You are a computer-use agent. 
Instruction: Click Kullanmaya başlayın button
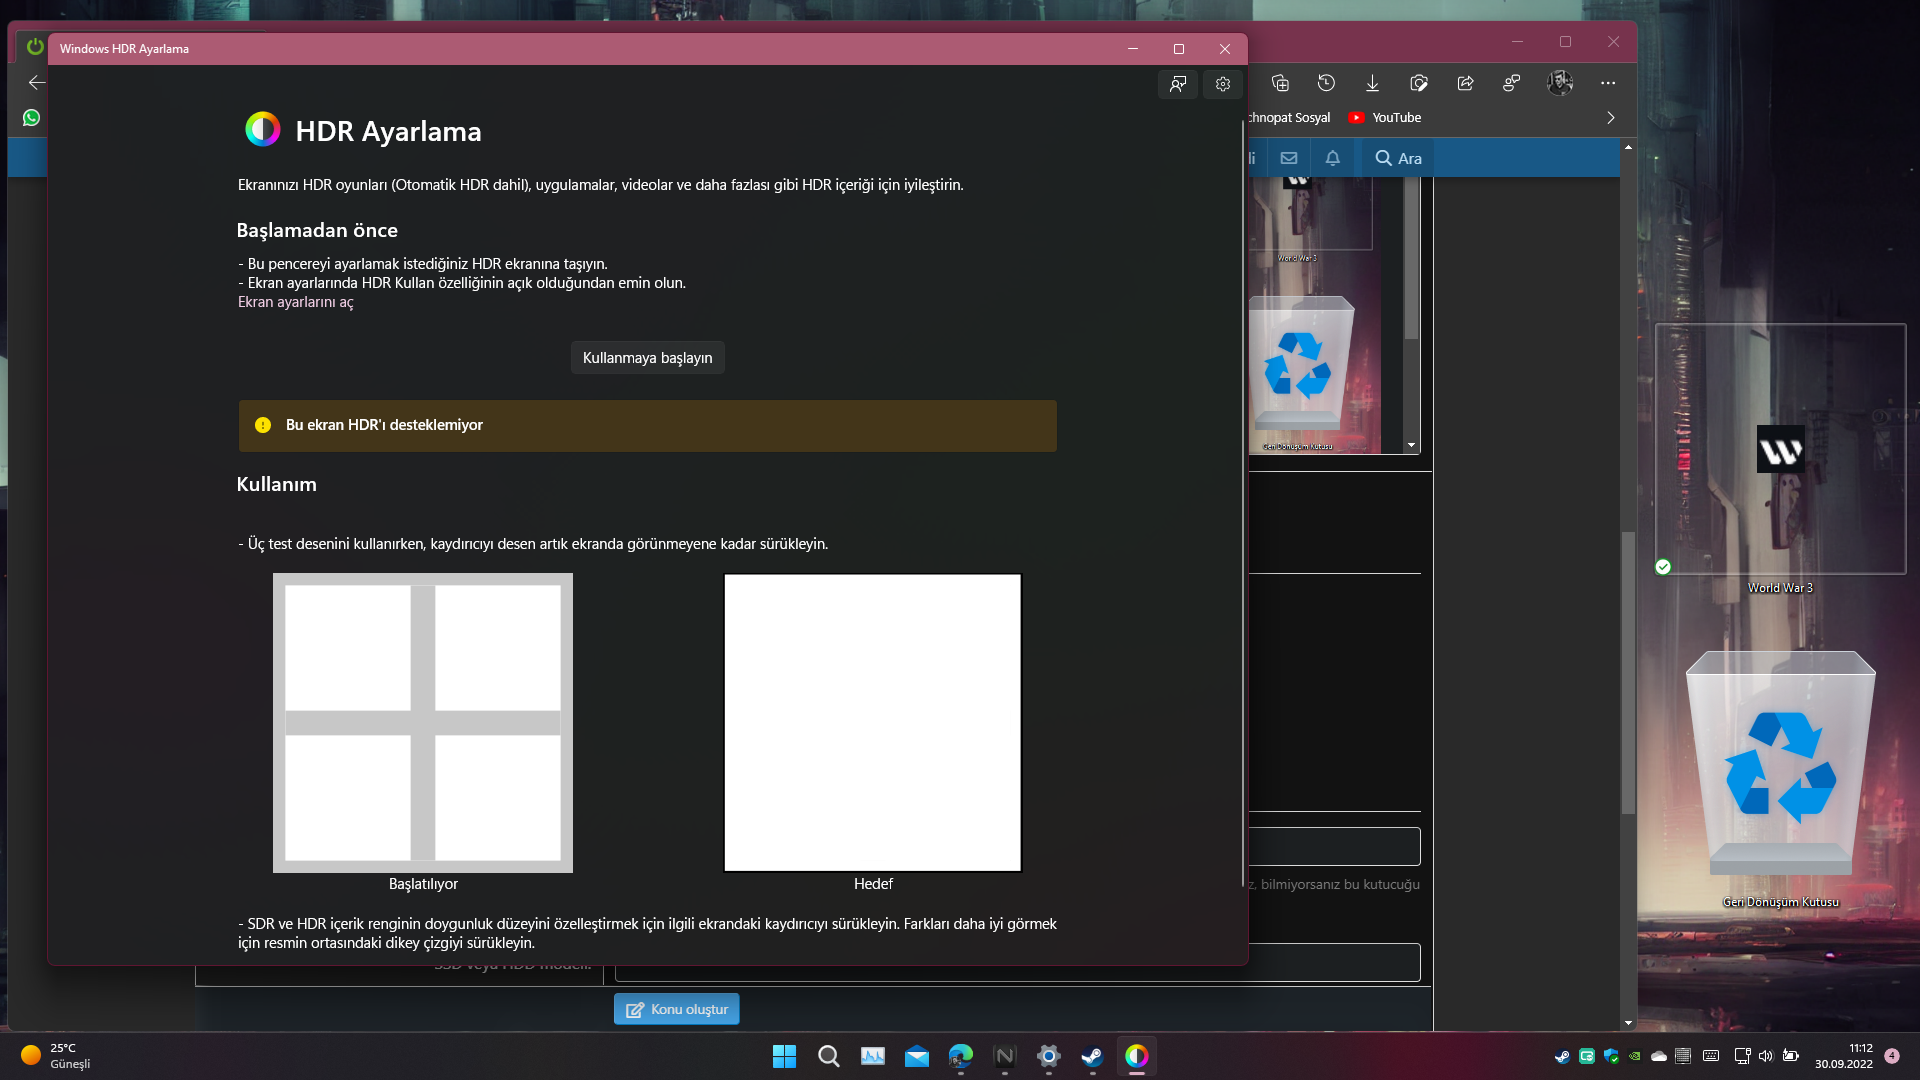point(647,358)
